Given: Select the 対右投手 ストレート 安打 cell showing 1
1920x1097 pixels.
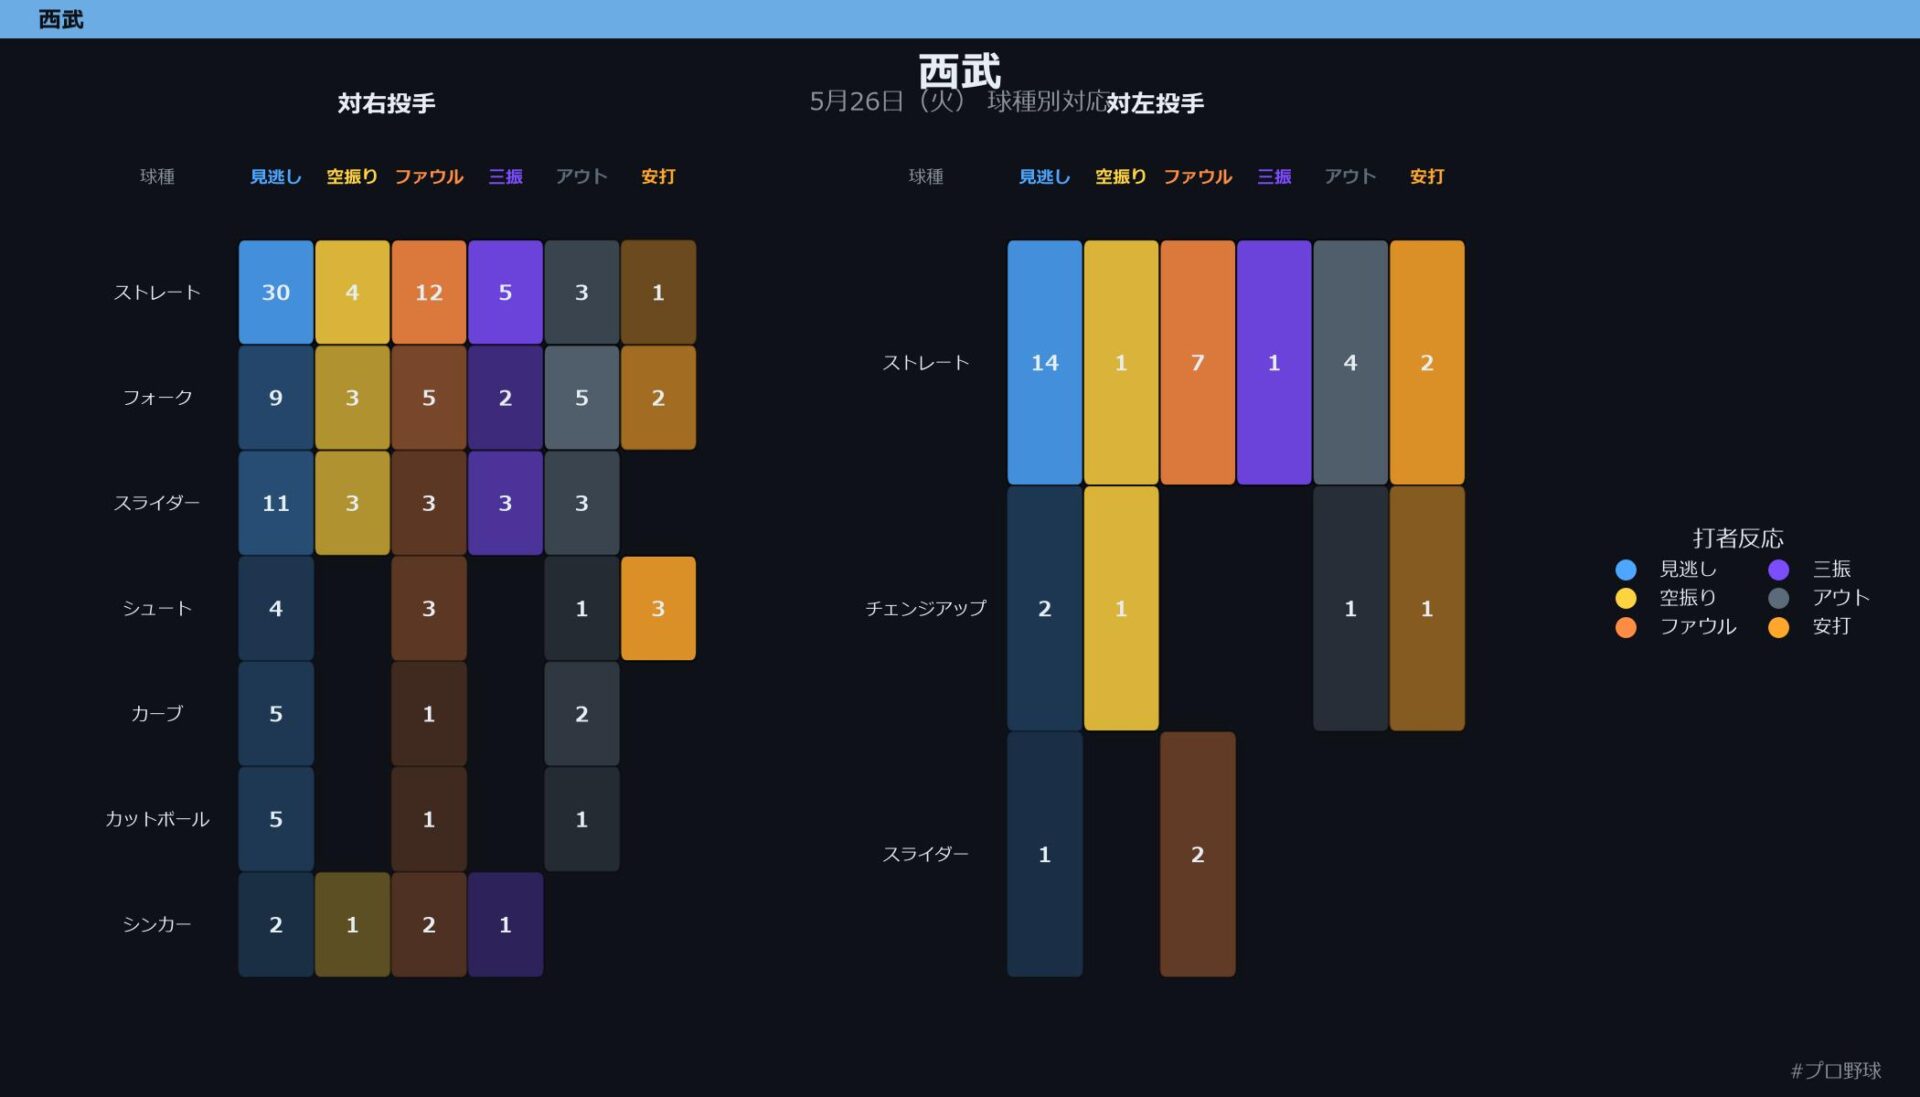Looking at the screenshot, I should click(658, 292).
